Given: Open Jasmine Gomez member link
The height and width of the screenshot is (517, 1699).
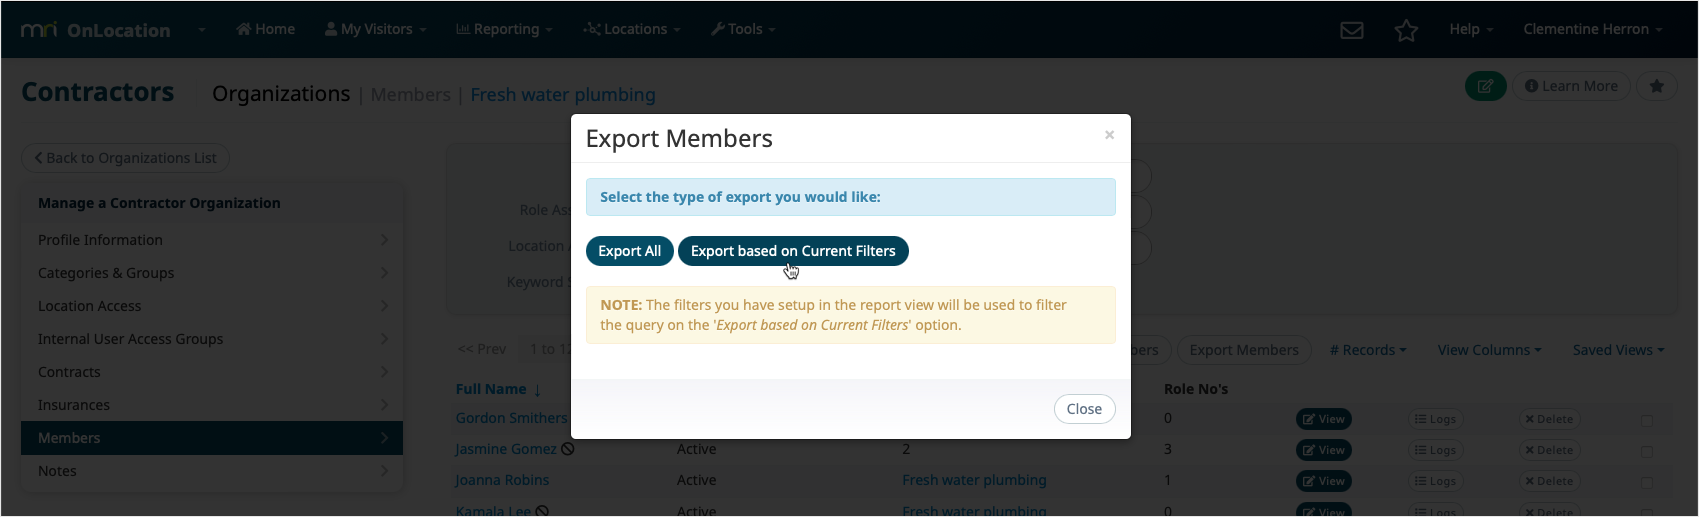Looking at the screenshot, I should 506,449.
